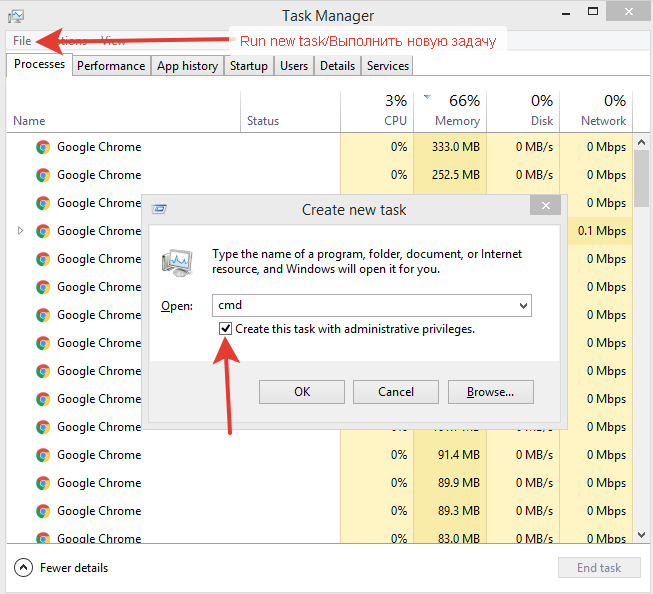Click the Browse... button
Screen dimensions: 653x594
pos(491,392)
